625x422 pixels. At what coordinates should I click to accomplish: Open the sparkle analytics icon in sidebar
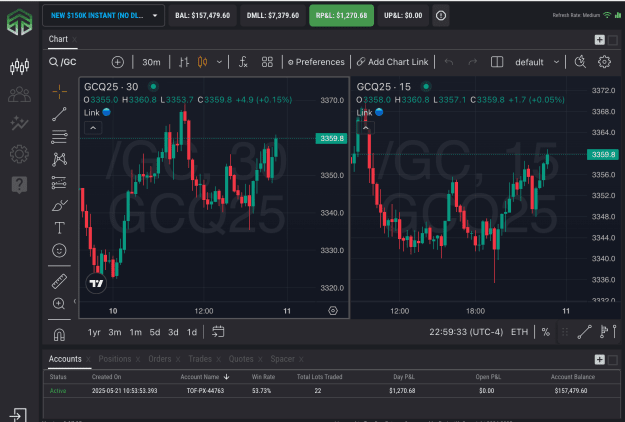click(19, 123)
